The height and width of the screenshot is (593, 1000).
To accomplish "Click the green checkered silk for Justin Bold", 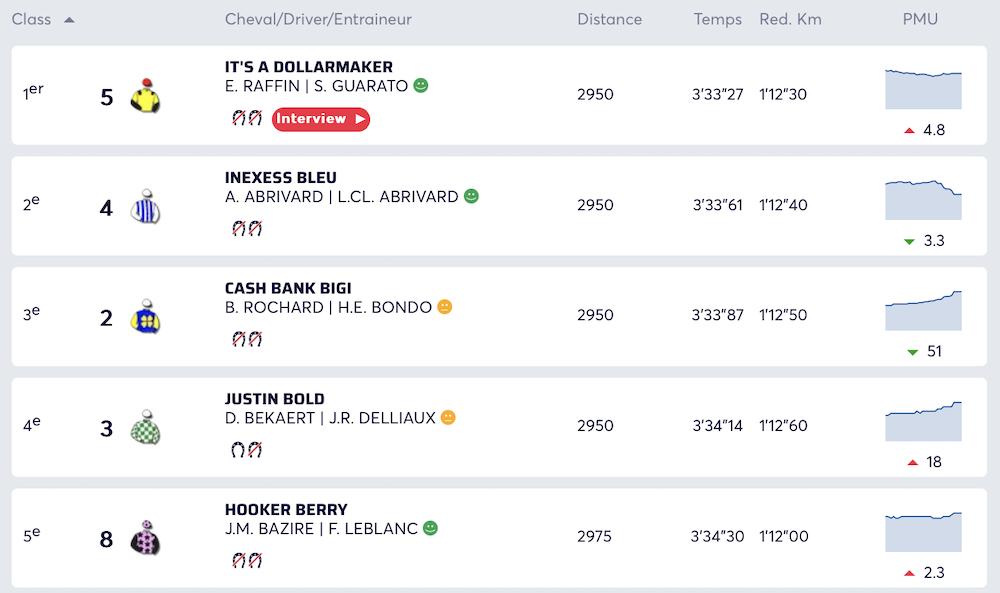I will (145, 428).
